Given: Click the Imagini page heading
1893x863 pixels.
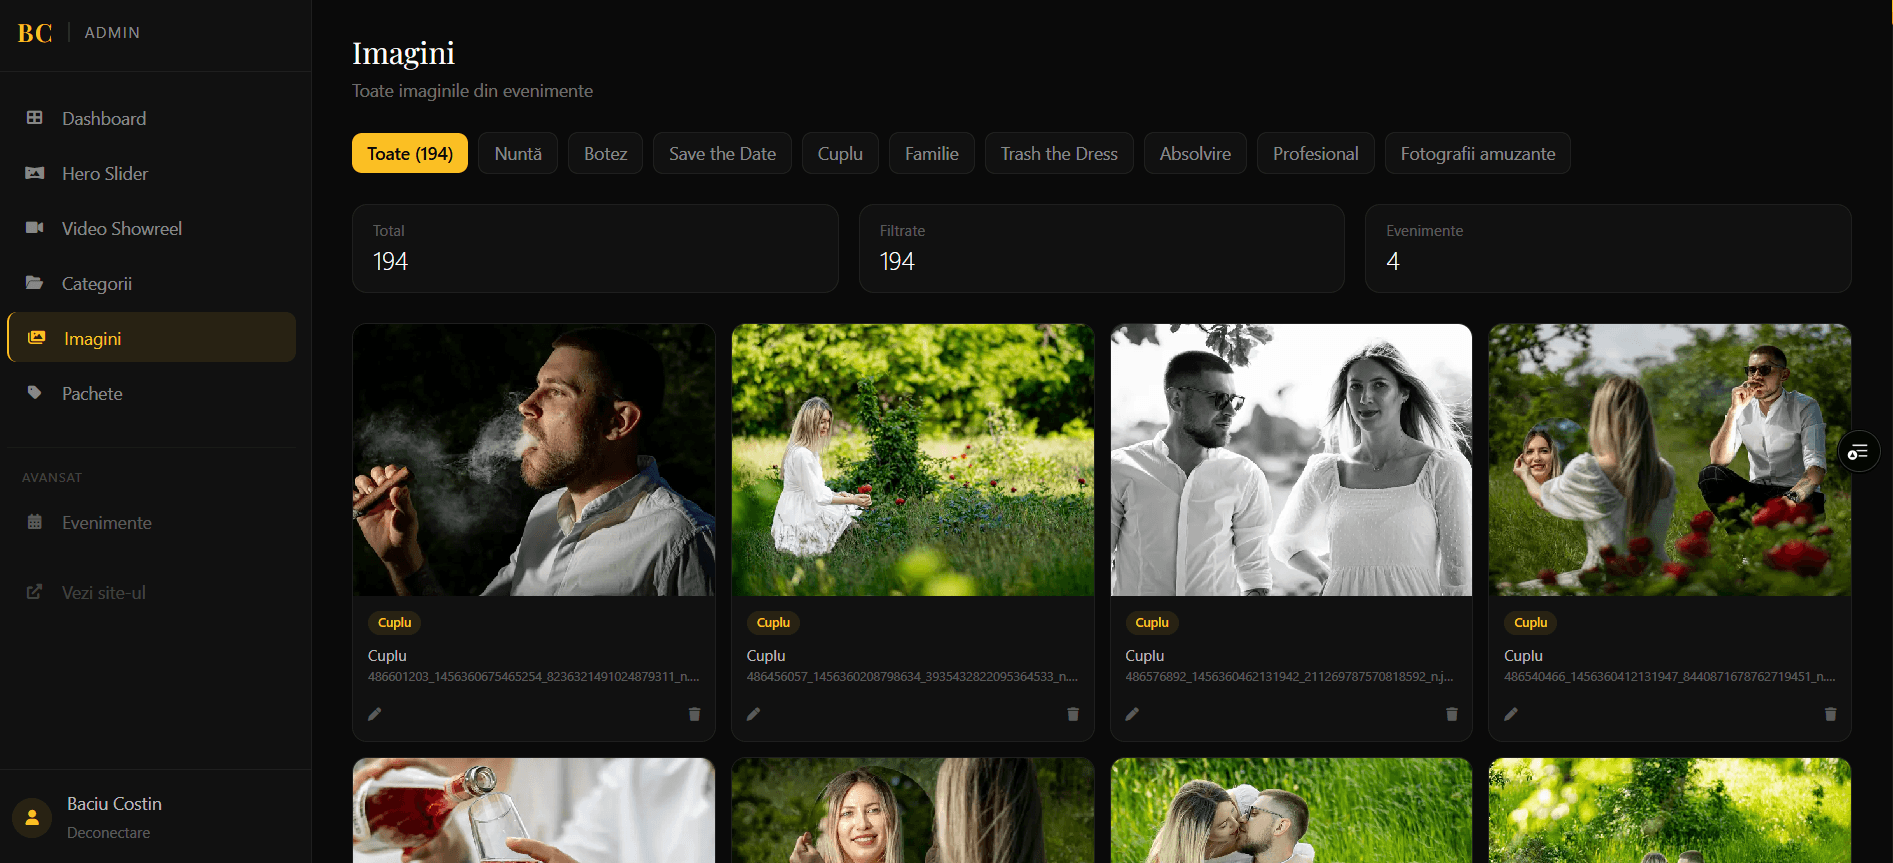Looking at the screenshot, I should (403, 52).
